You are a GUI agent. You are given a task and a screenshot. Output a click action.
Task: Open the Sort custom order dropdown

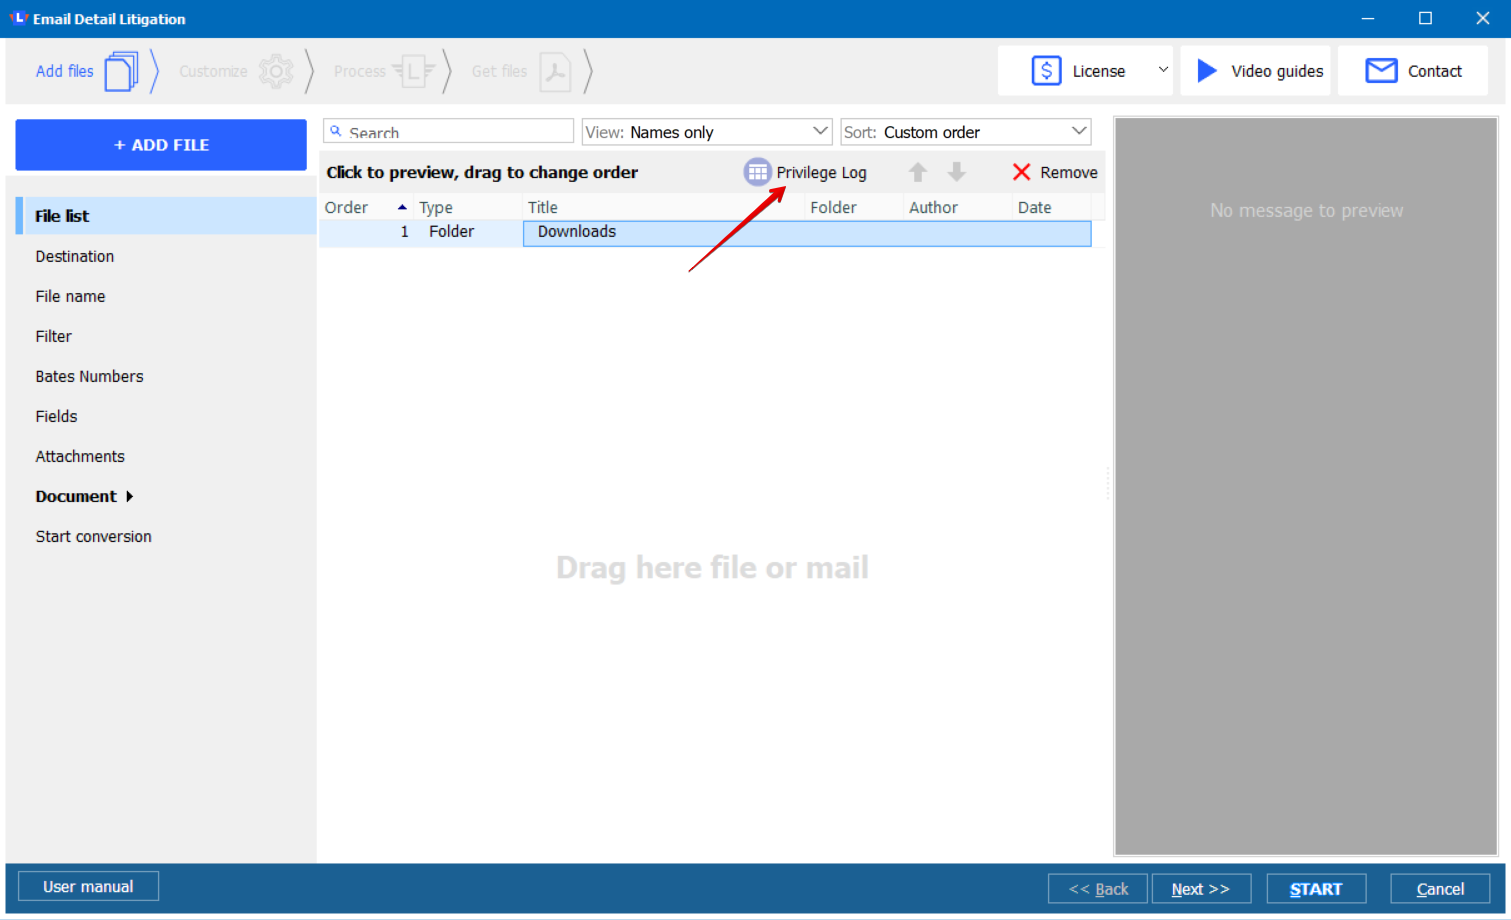(1077, 131)
